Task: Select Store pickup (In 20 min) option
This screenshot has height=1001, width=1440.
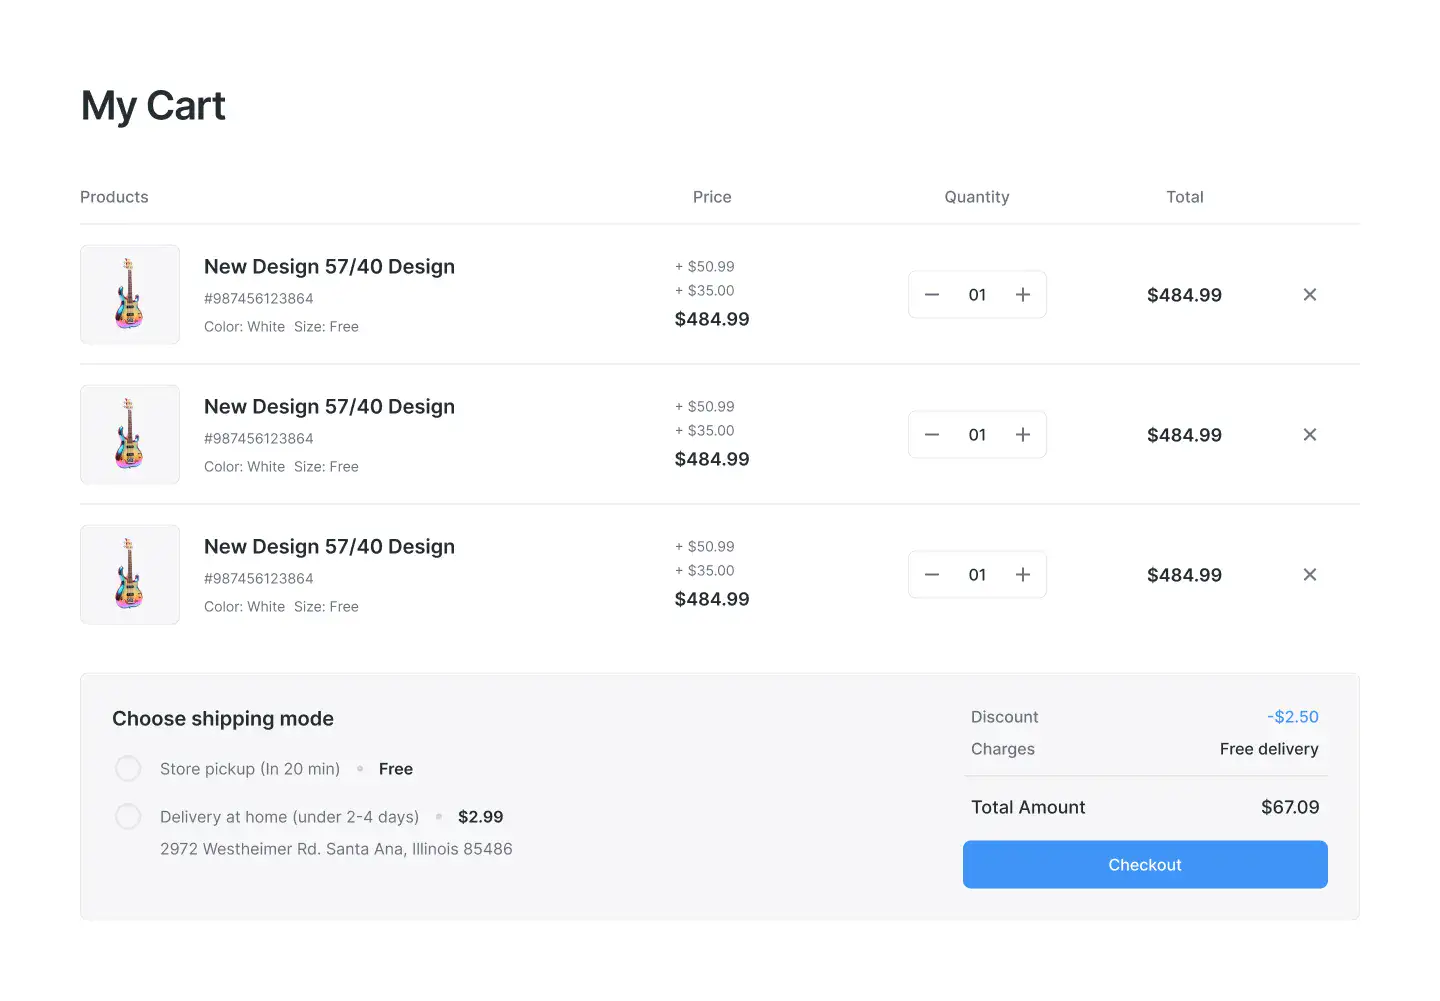Action: (128, 769)
